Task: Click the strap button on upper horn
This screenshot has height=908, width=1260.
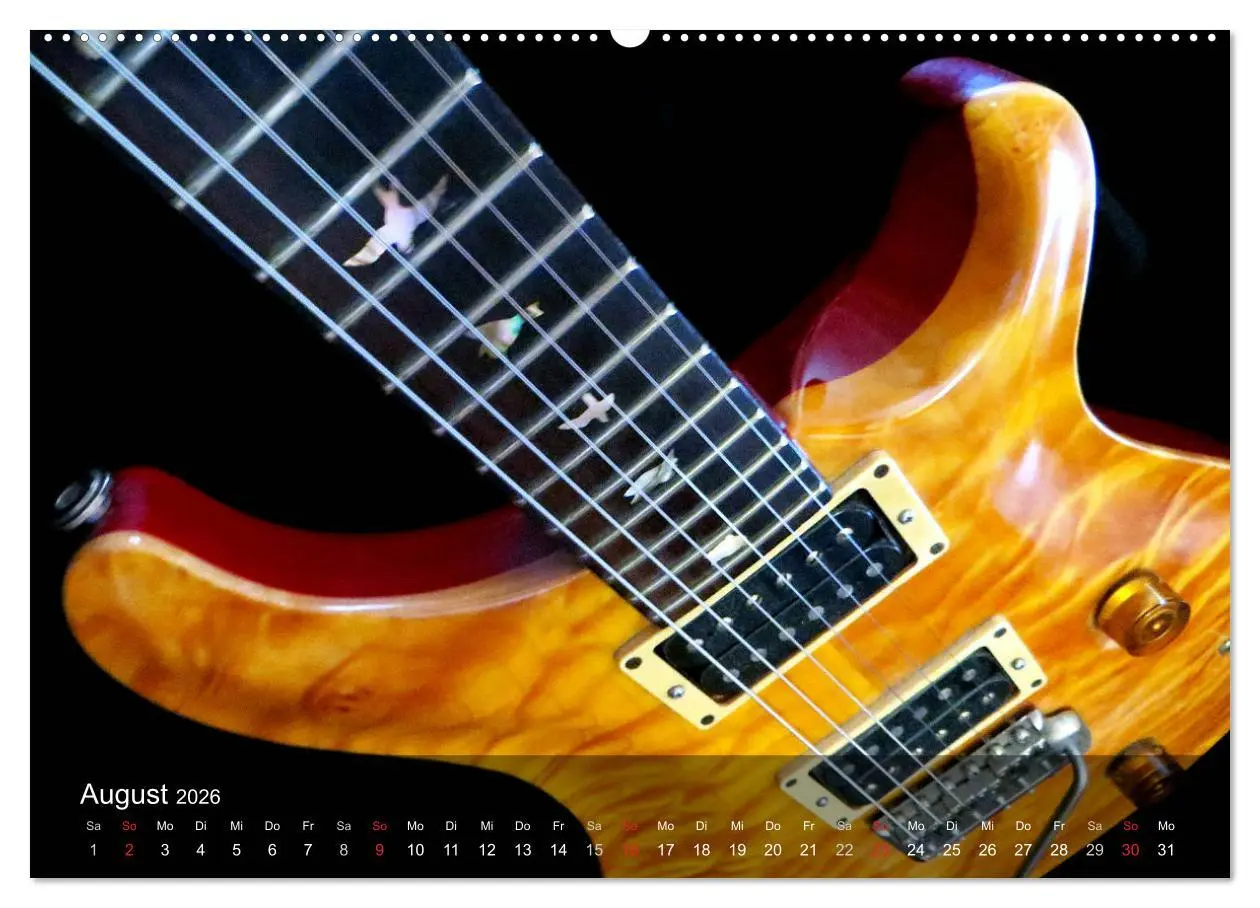Action: pos(84,498)
